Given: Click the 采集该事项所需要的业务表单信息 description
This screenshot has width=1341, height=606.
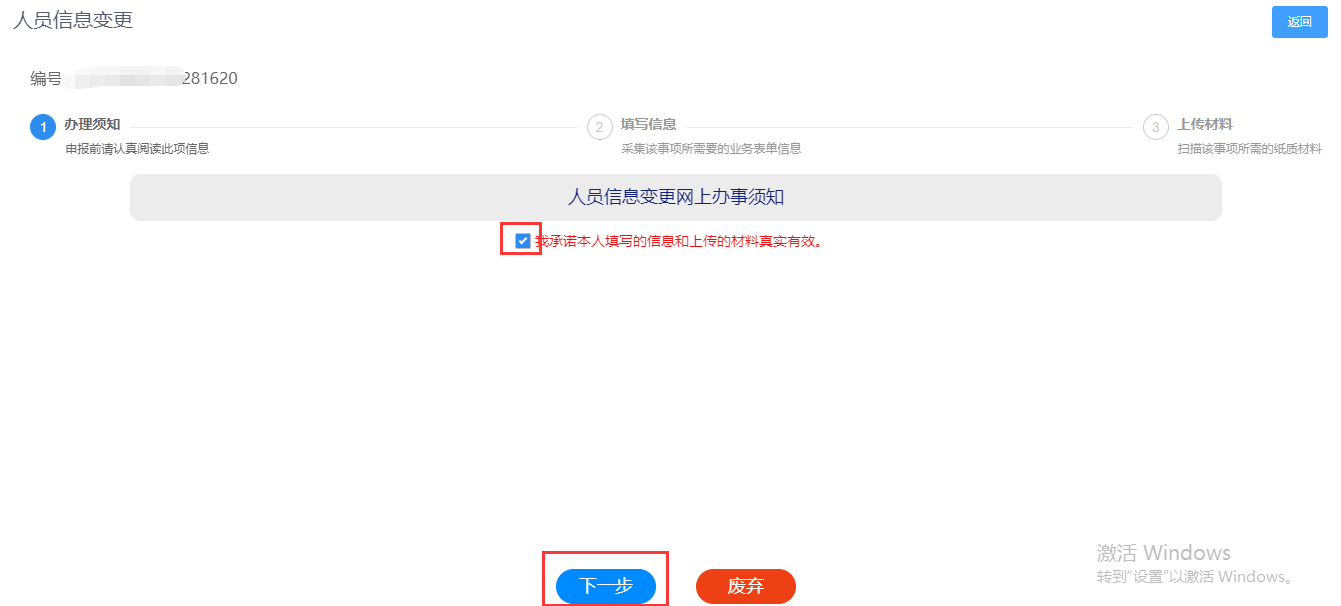Looking at the screenshot, I should point(711,149).
